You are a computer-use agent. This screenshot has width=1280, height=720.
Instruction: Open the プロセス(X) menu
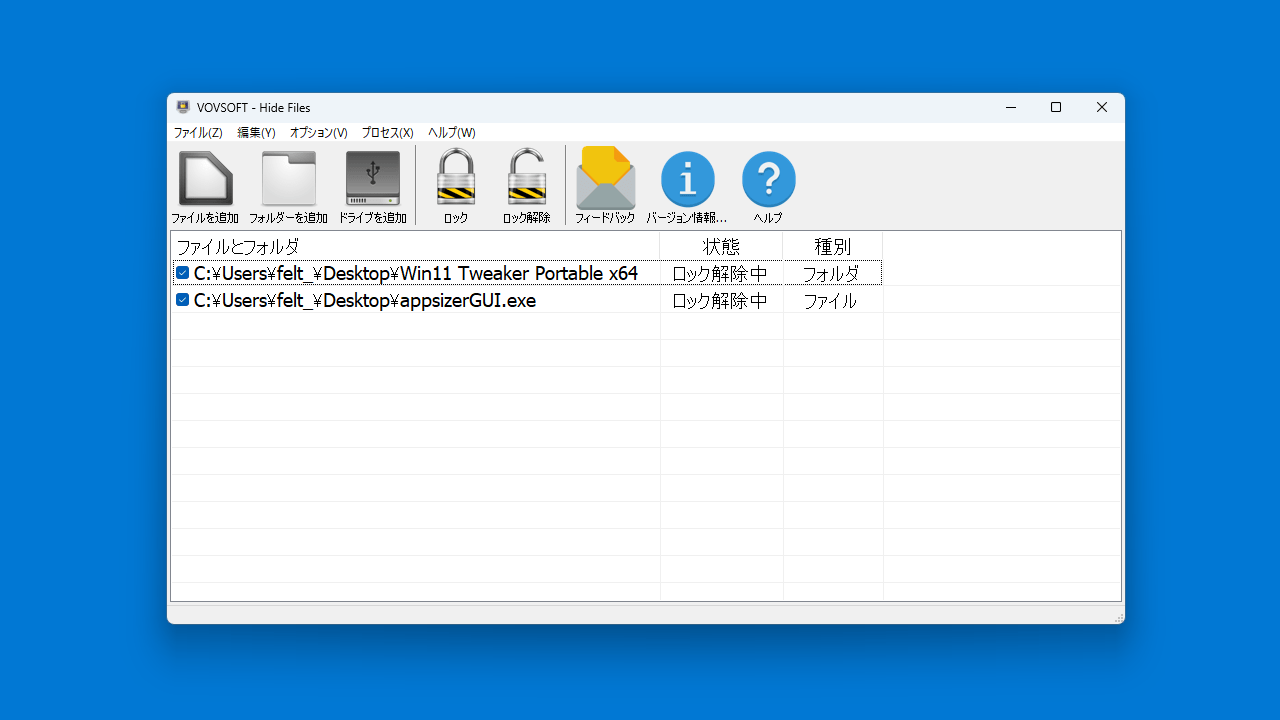(x=387, y=132)
